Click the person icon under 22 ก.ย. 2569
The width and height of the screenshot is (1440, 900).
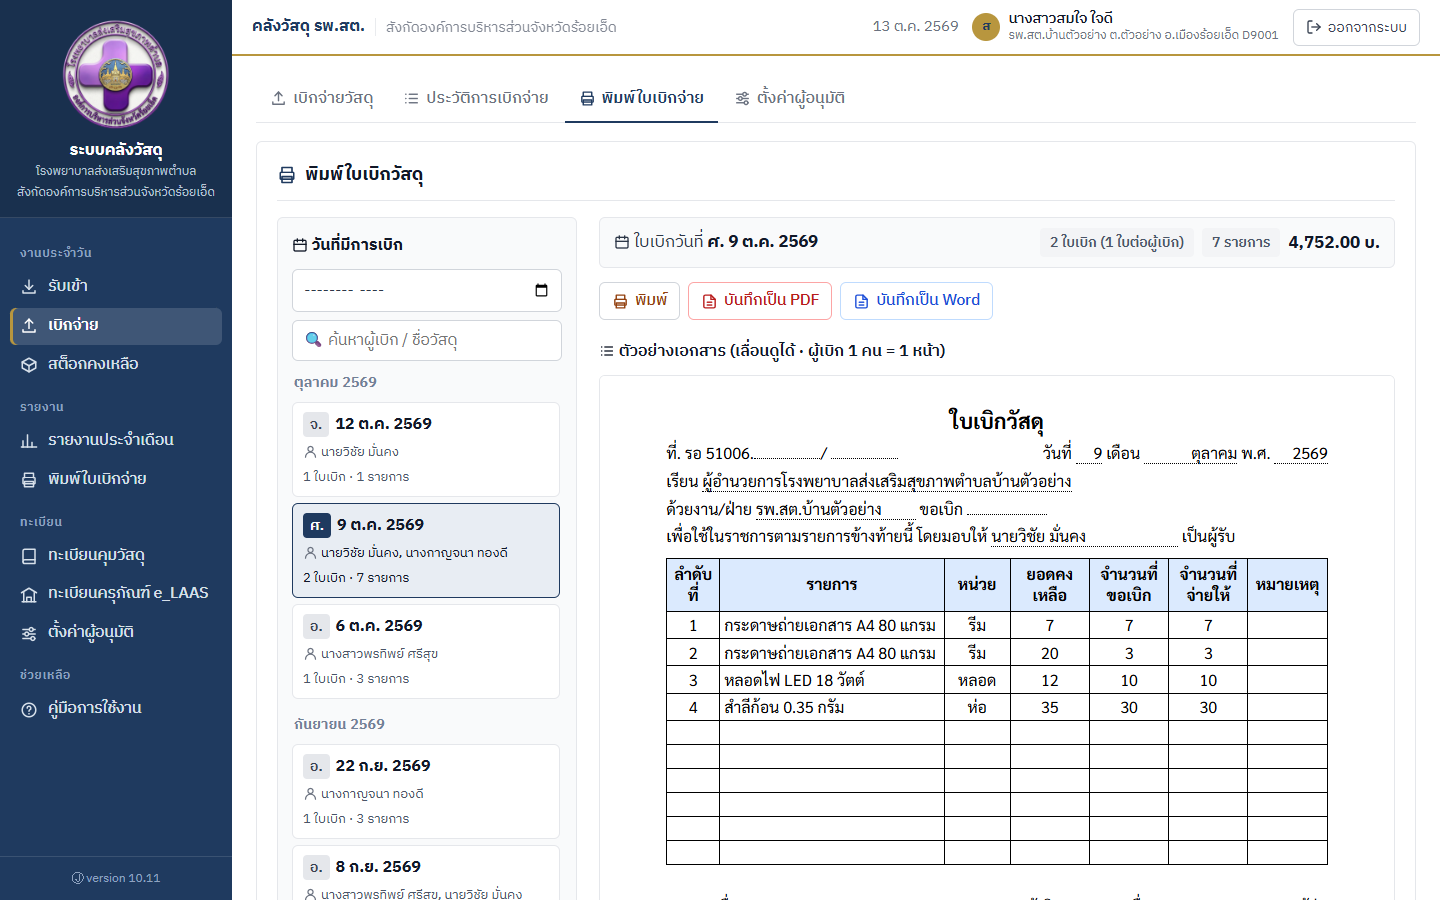[x=310, y=794]
